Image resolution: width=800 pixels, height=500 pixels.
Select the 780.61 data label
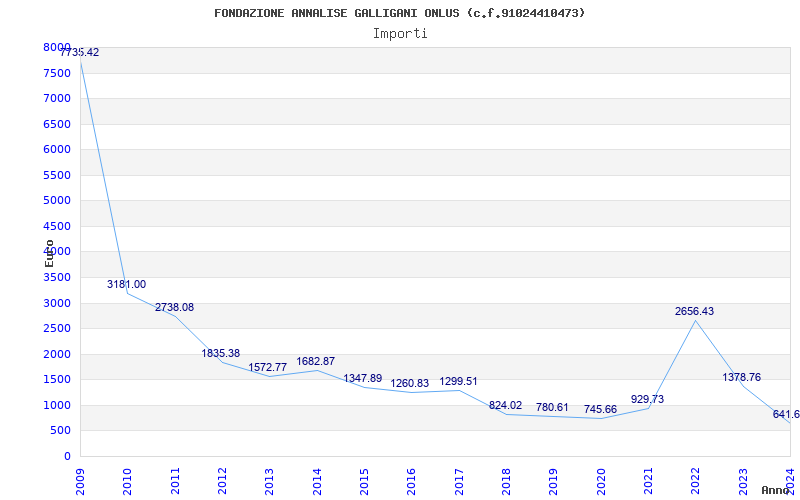click(x=552, y=407)
